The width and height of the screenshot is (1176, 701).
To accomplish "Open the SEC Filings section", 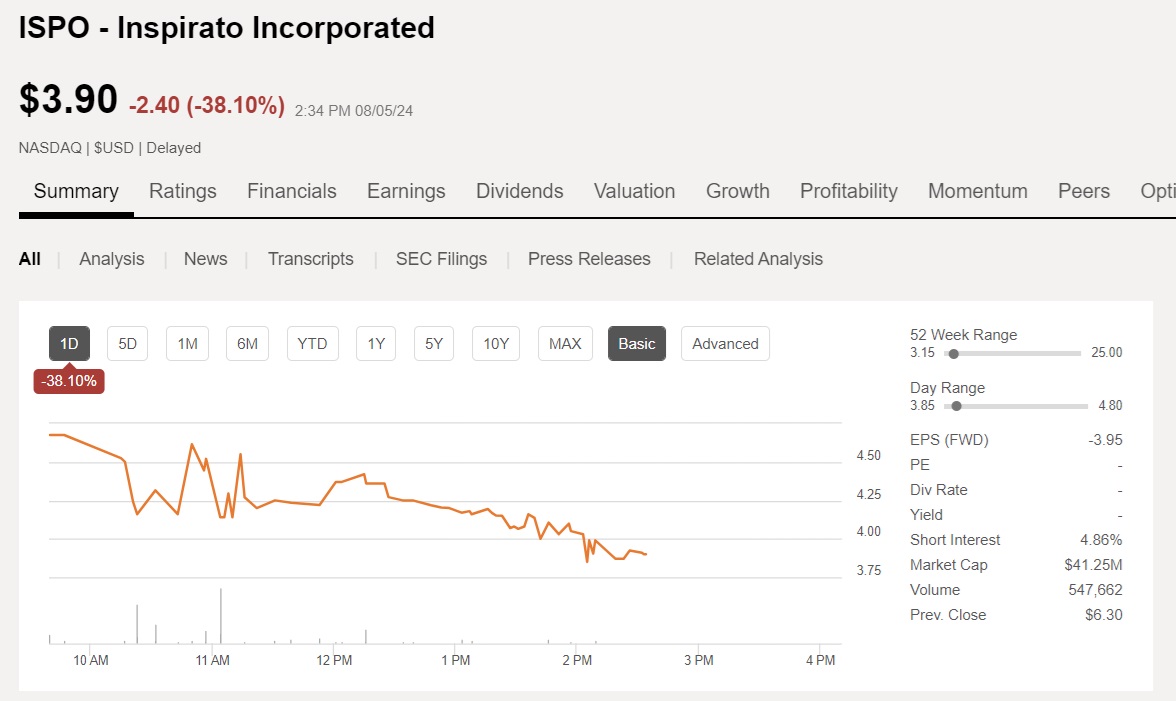I will pos(441,258).
